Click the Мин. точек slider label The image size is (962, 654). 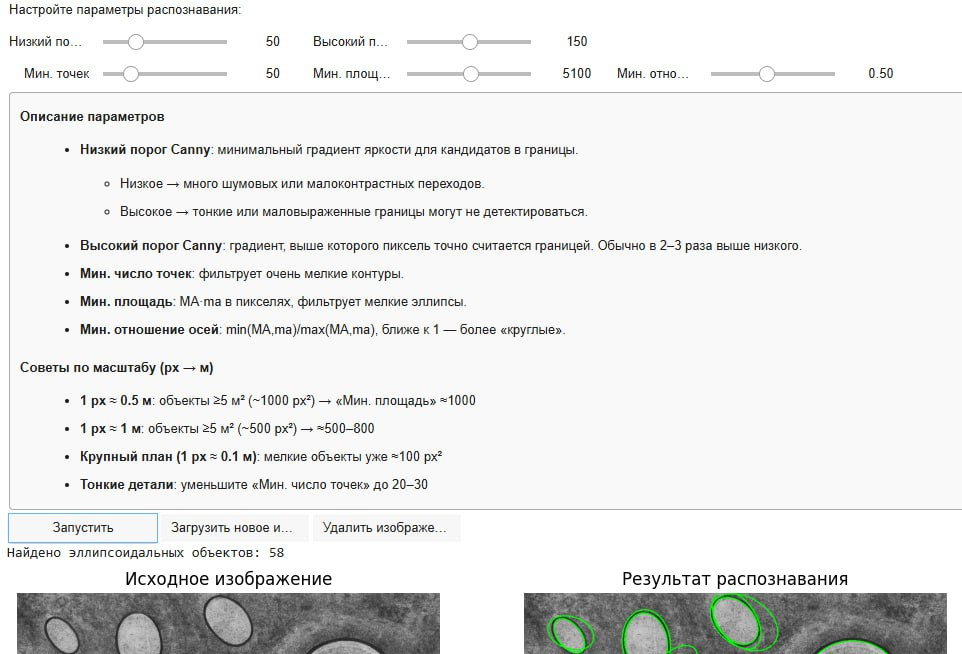click(56, 73)
